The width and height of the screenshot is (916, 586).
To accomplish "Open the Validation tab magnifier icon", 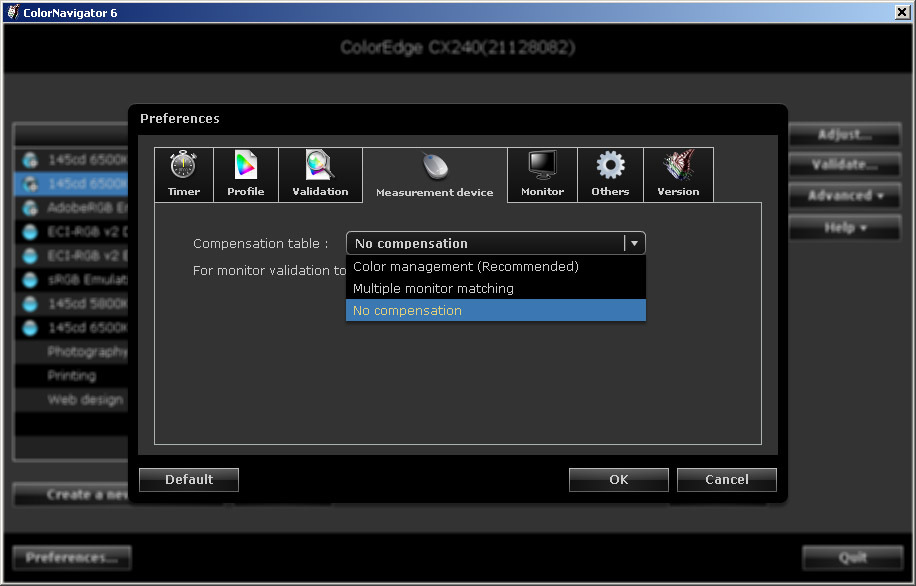I will (x=320, y=175).
